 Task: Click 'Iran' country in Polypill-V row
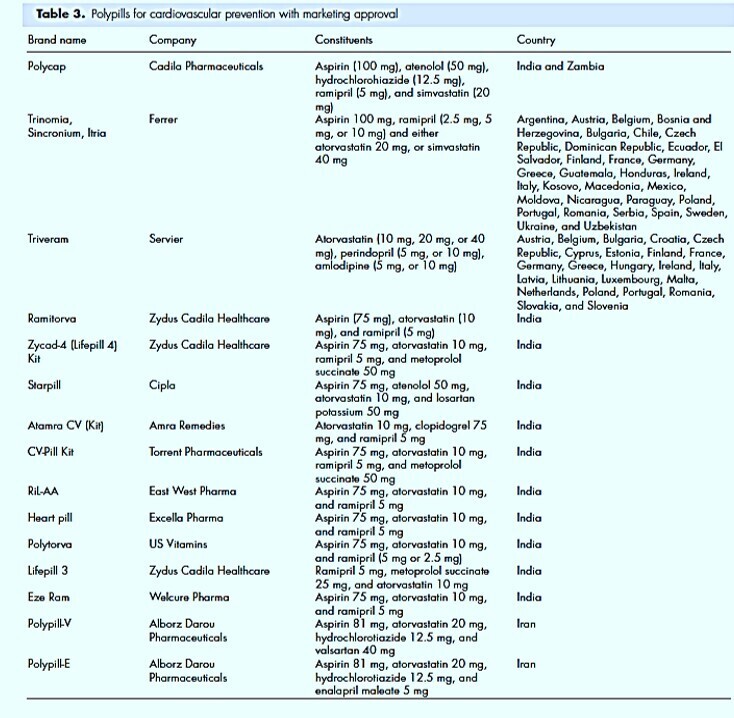[526, 624]
